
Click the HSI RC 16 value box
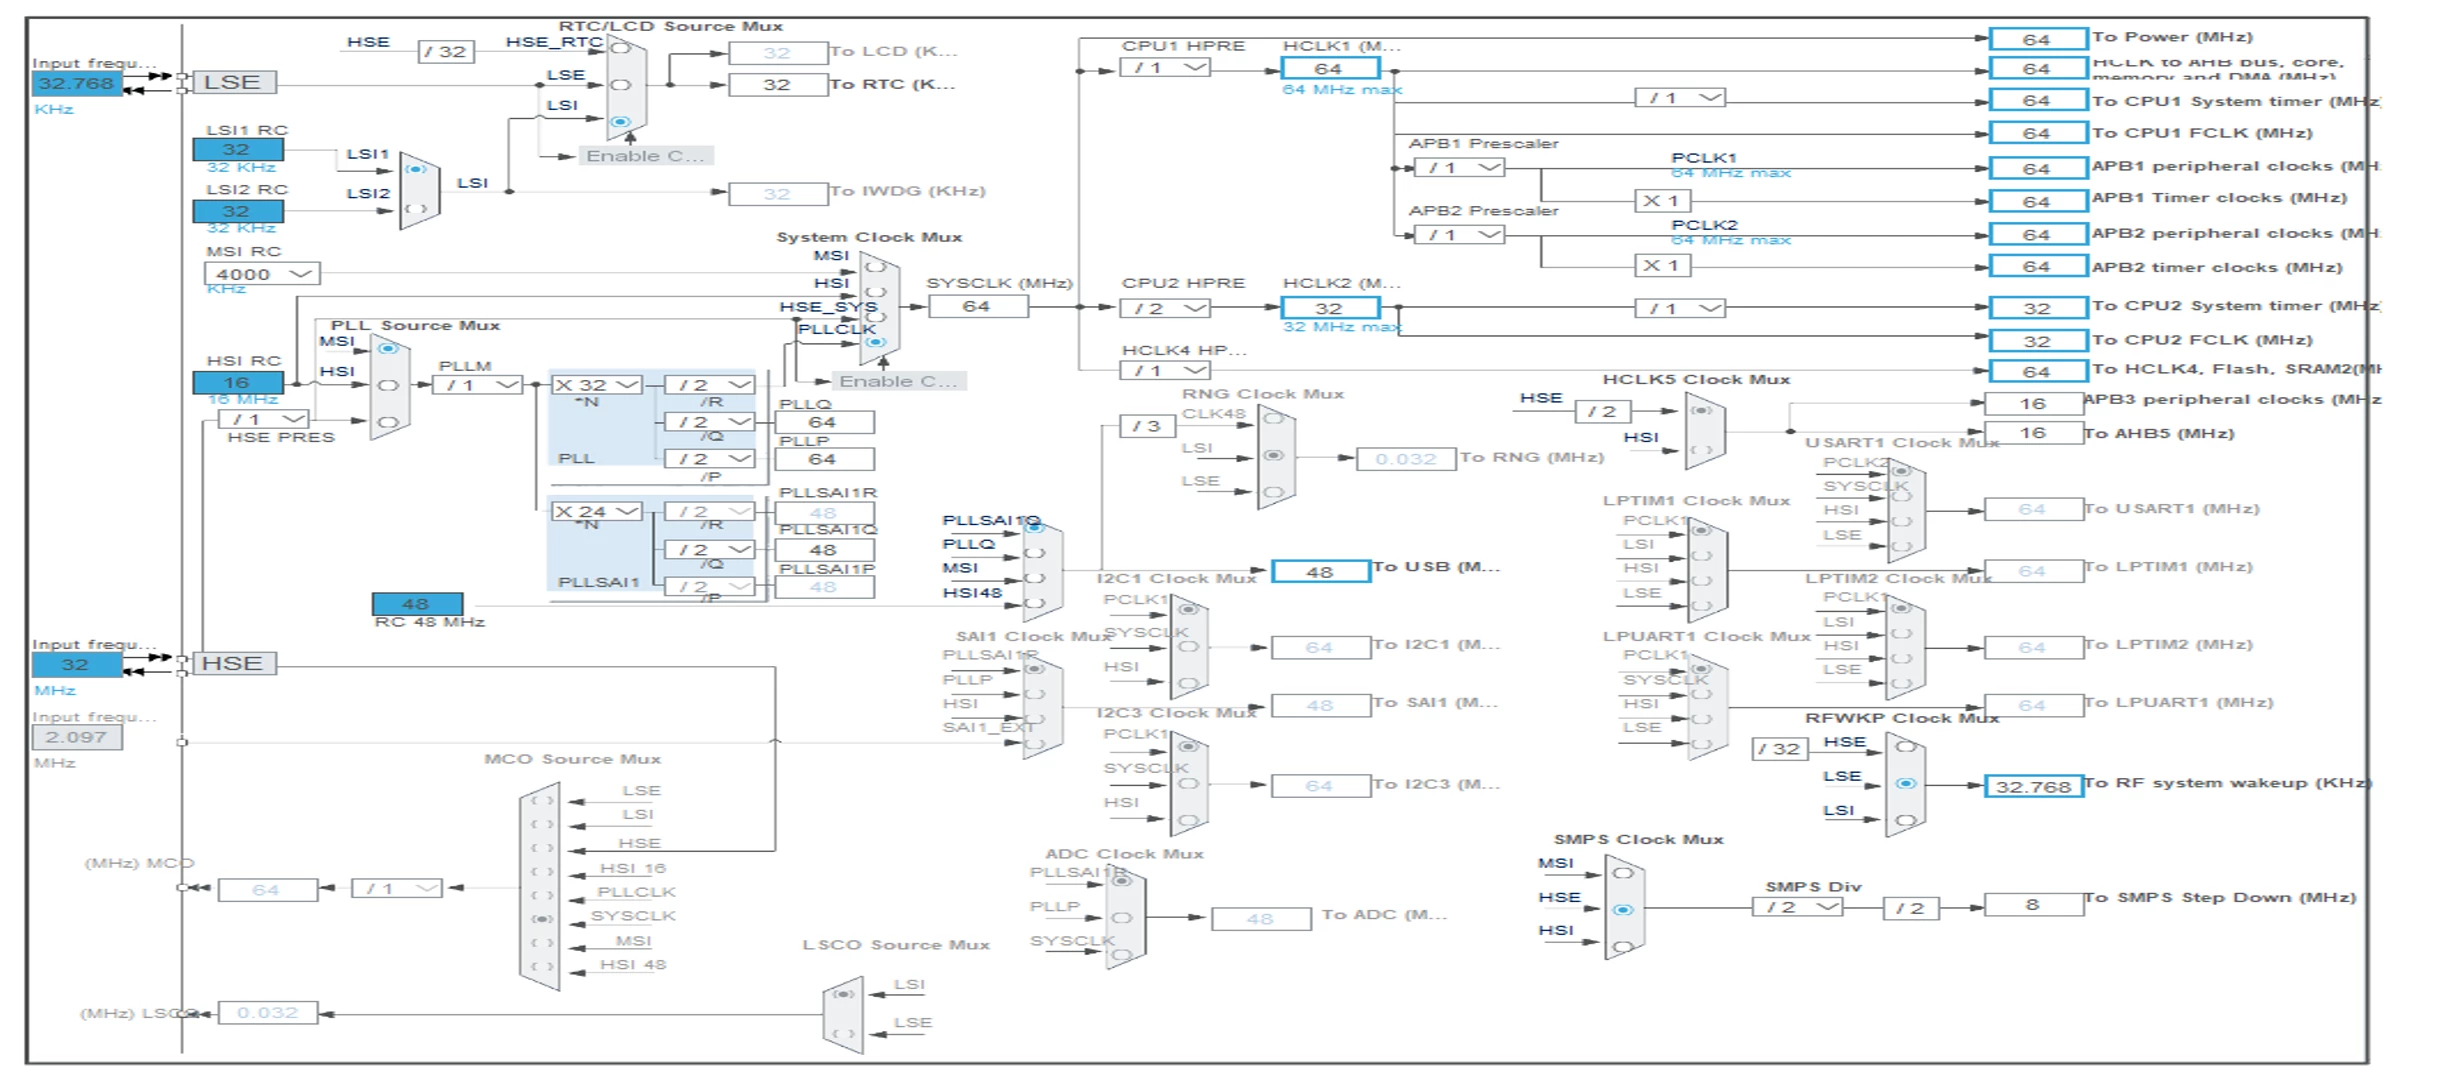pos(238,382)
